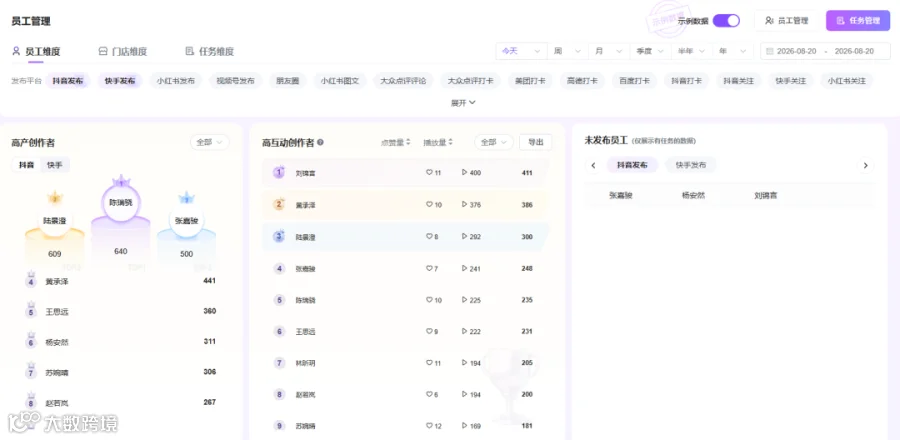Click the 导出 button
Viewport: 900px width, 440px height.
[x=536, y=142]
